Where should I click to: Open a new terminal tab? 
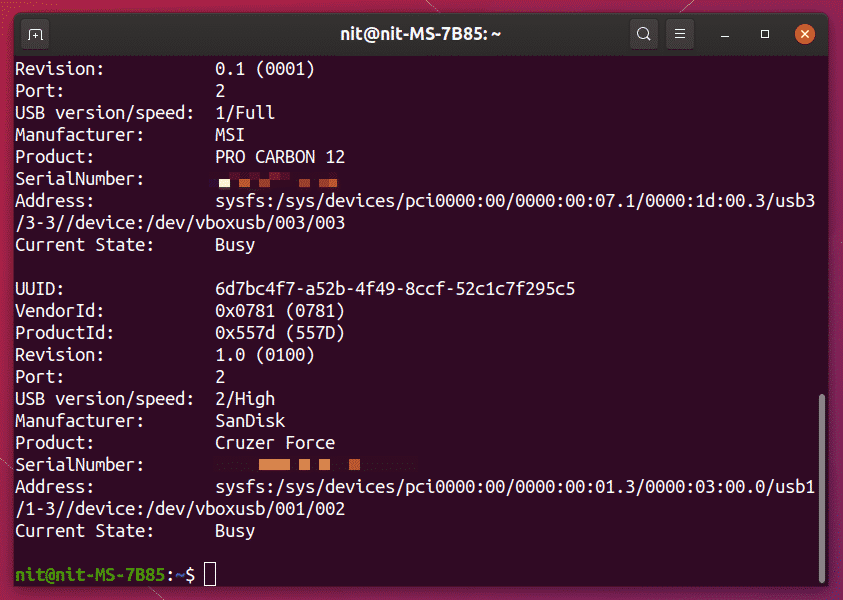click(x=35, y=34)
